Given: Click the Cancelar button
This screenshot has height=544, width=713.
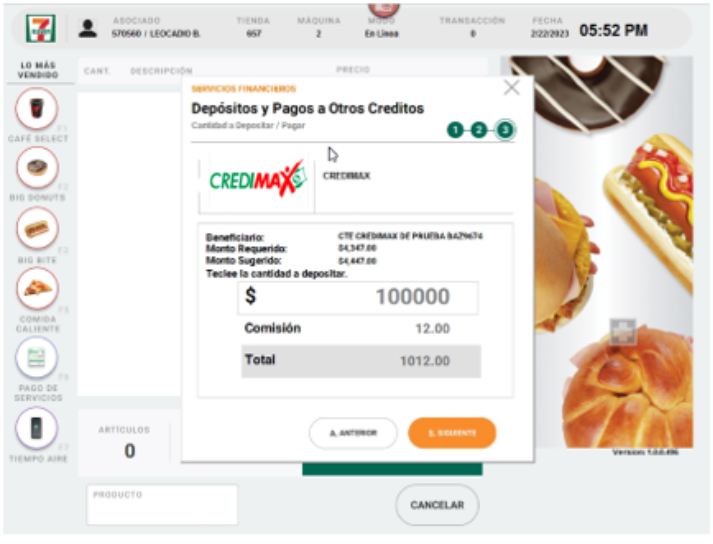Looking at the screenshot, I should pyautogui.click(x=437, y=505).
